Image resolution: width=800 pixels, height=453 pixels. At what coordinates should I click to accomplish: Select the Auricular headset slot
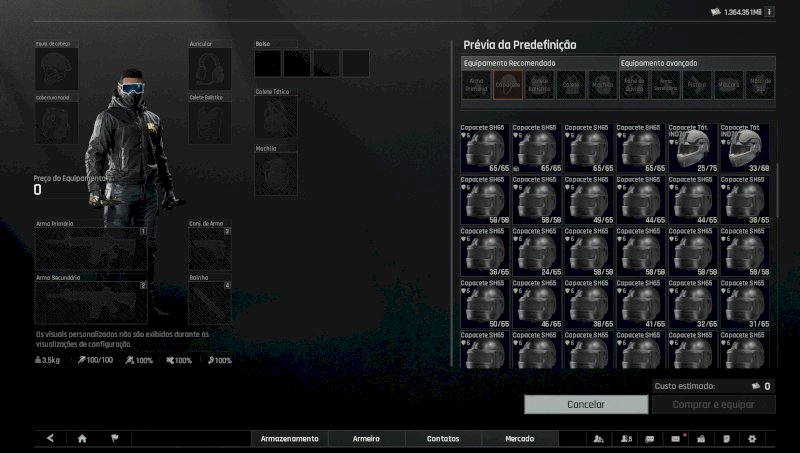[x=210, y=68]
